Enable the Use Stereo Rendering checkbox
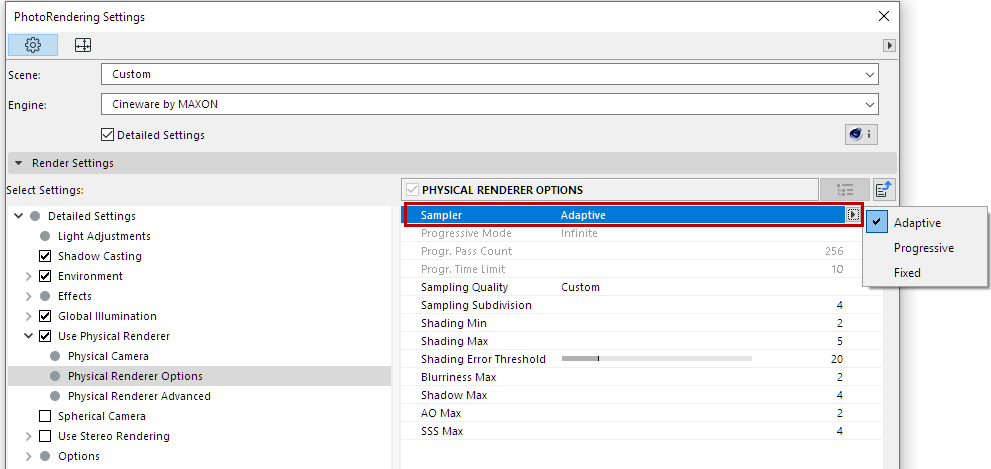The width and height of the screenshot is (991, 469). click(45, 436)
